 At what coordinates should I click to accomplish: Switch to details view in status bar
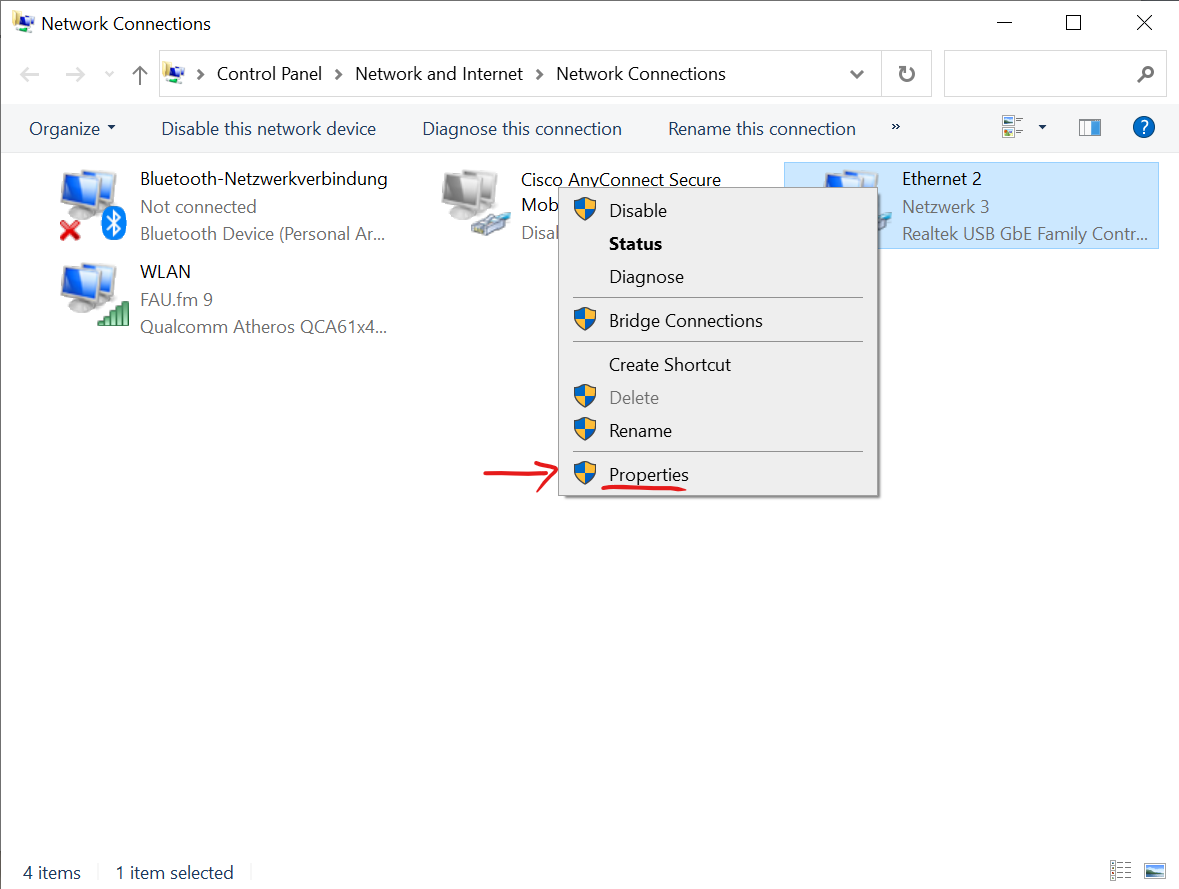[1121, 871]
